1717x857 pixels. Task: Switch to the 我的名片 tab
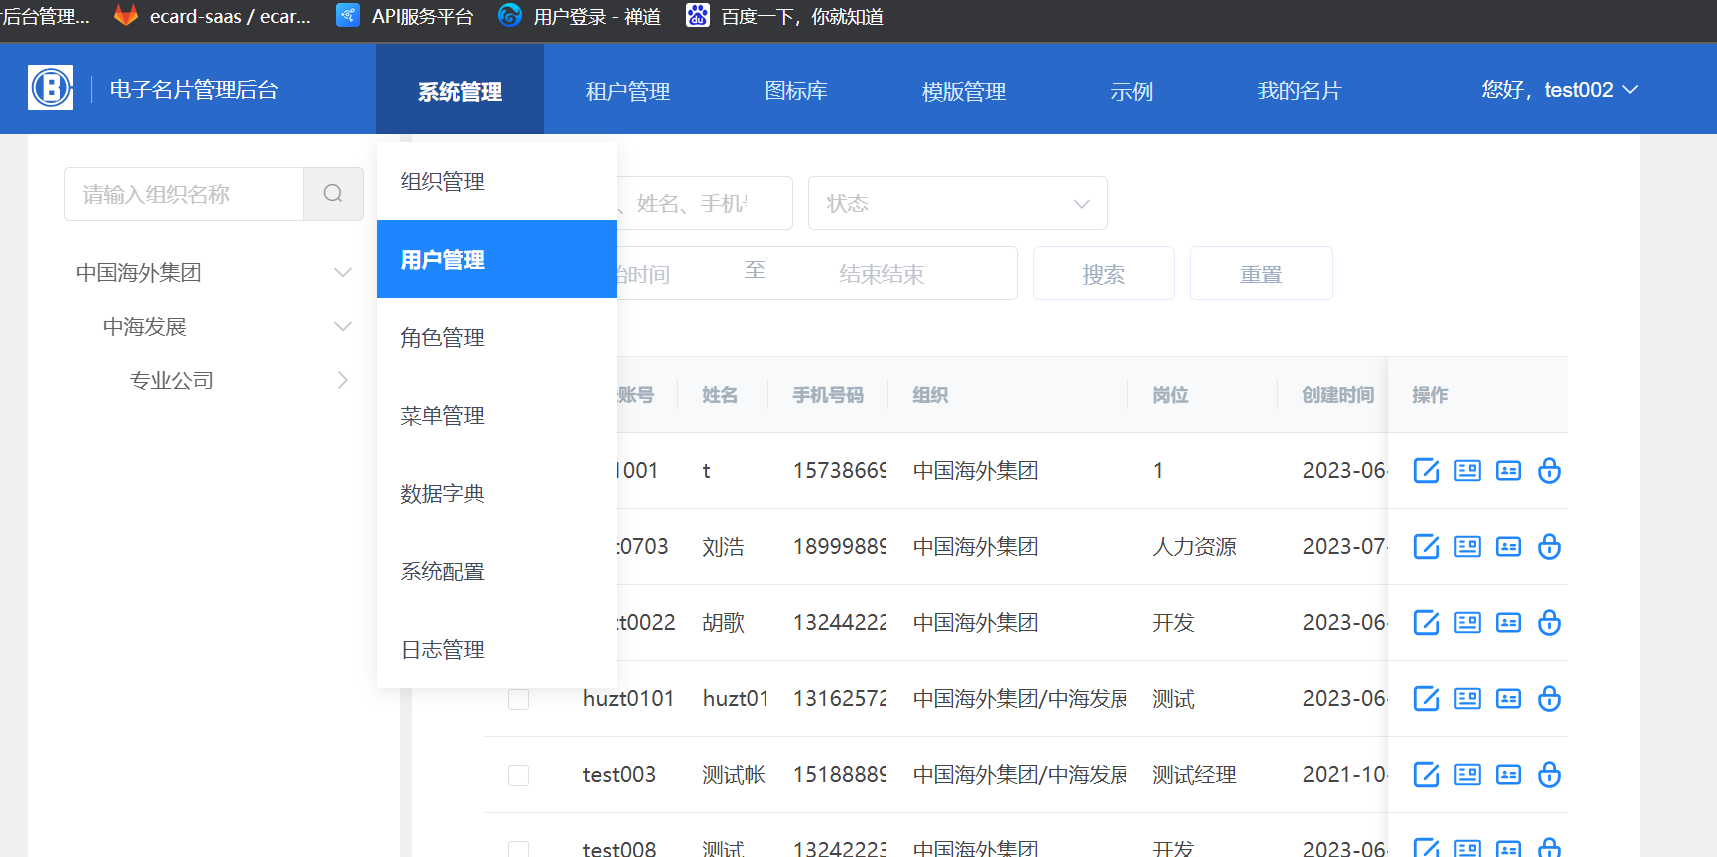(1300, 90)
